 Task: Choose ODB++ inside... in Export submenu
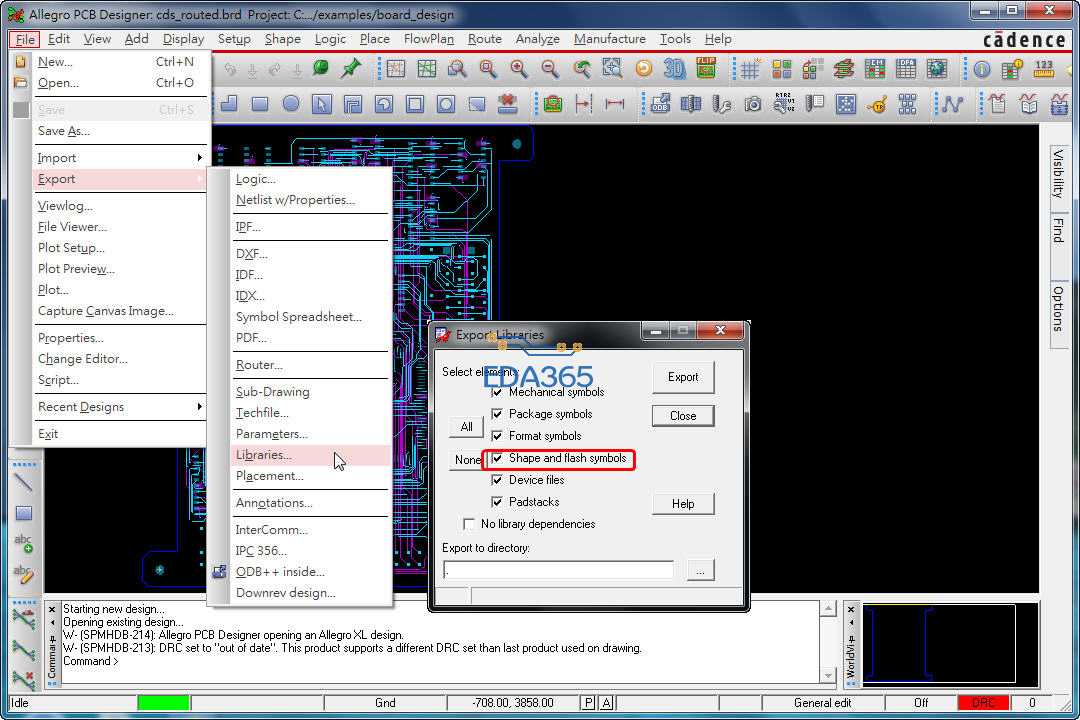[310, 572]
